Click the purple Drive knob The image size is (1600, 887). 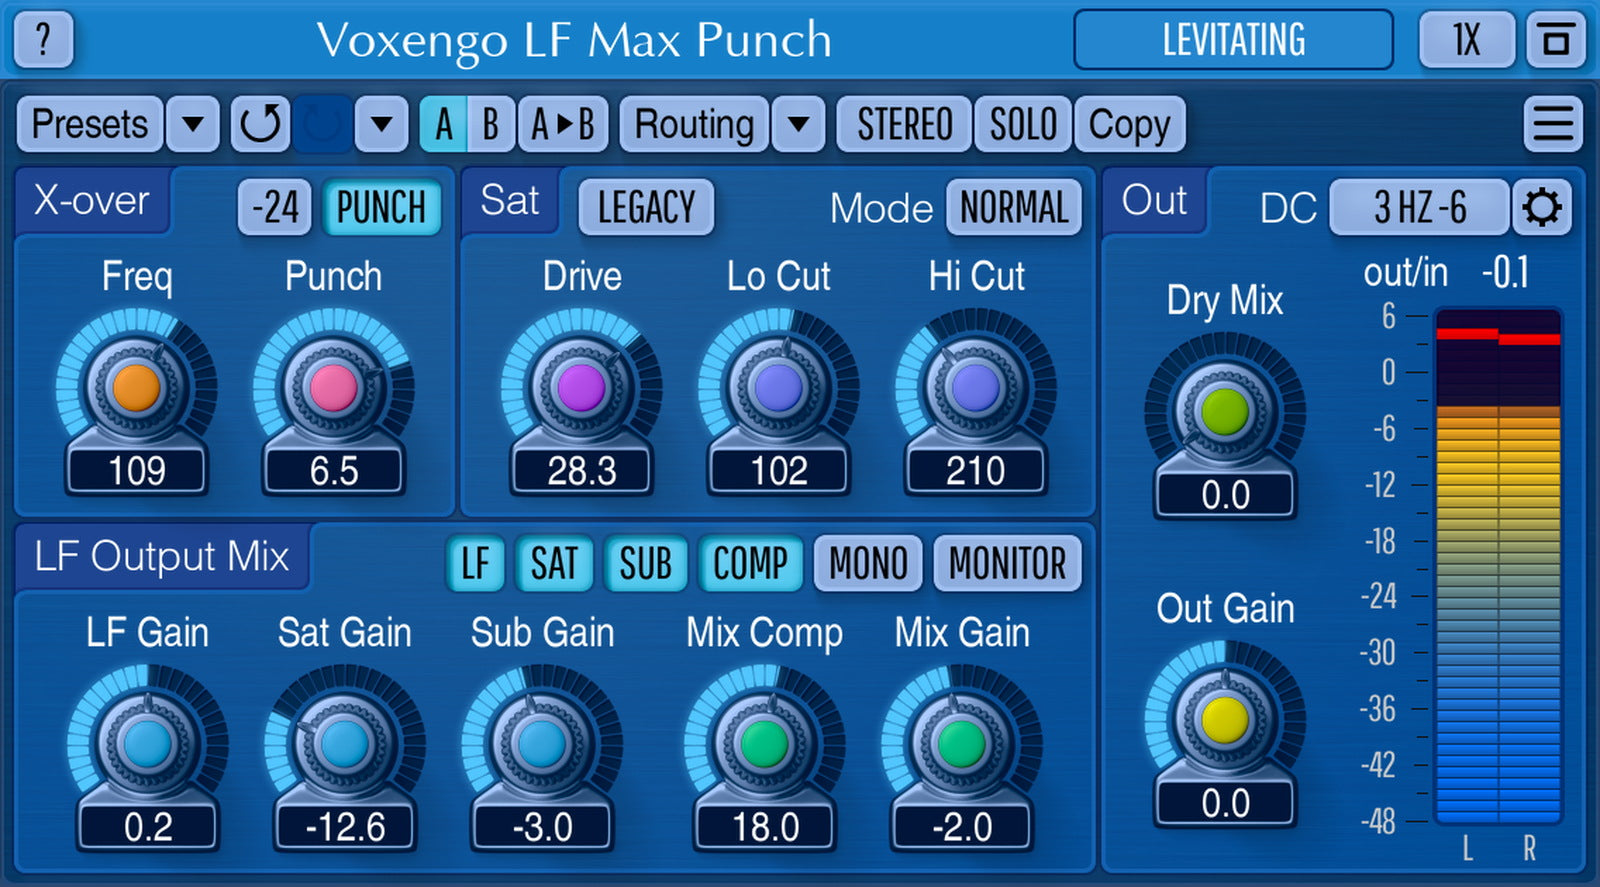click(581, 388)
